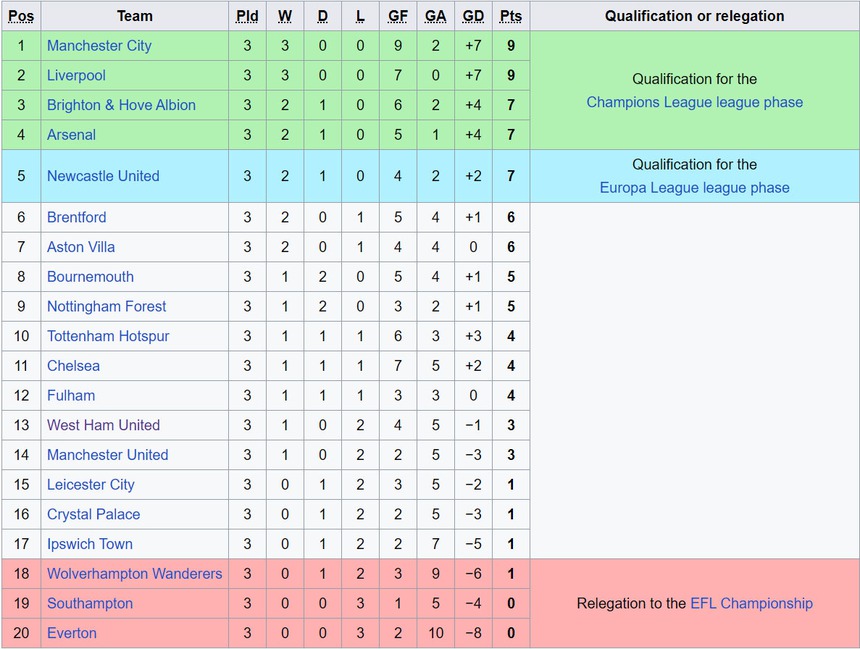Open the Aston Villa link
Screen dimensions: 860x649
(x=81, y=247)
